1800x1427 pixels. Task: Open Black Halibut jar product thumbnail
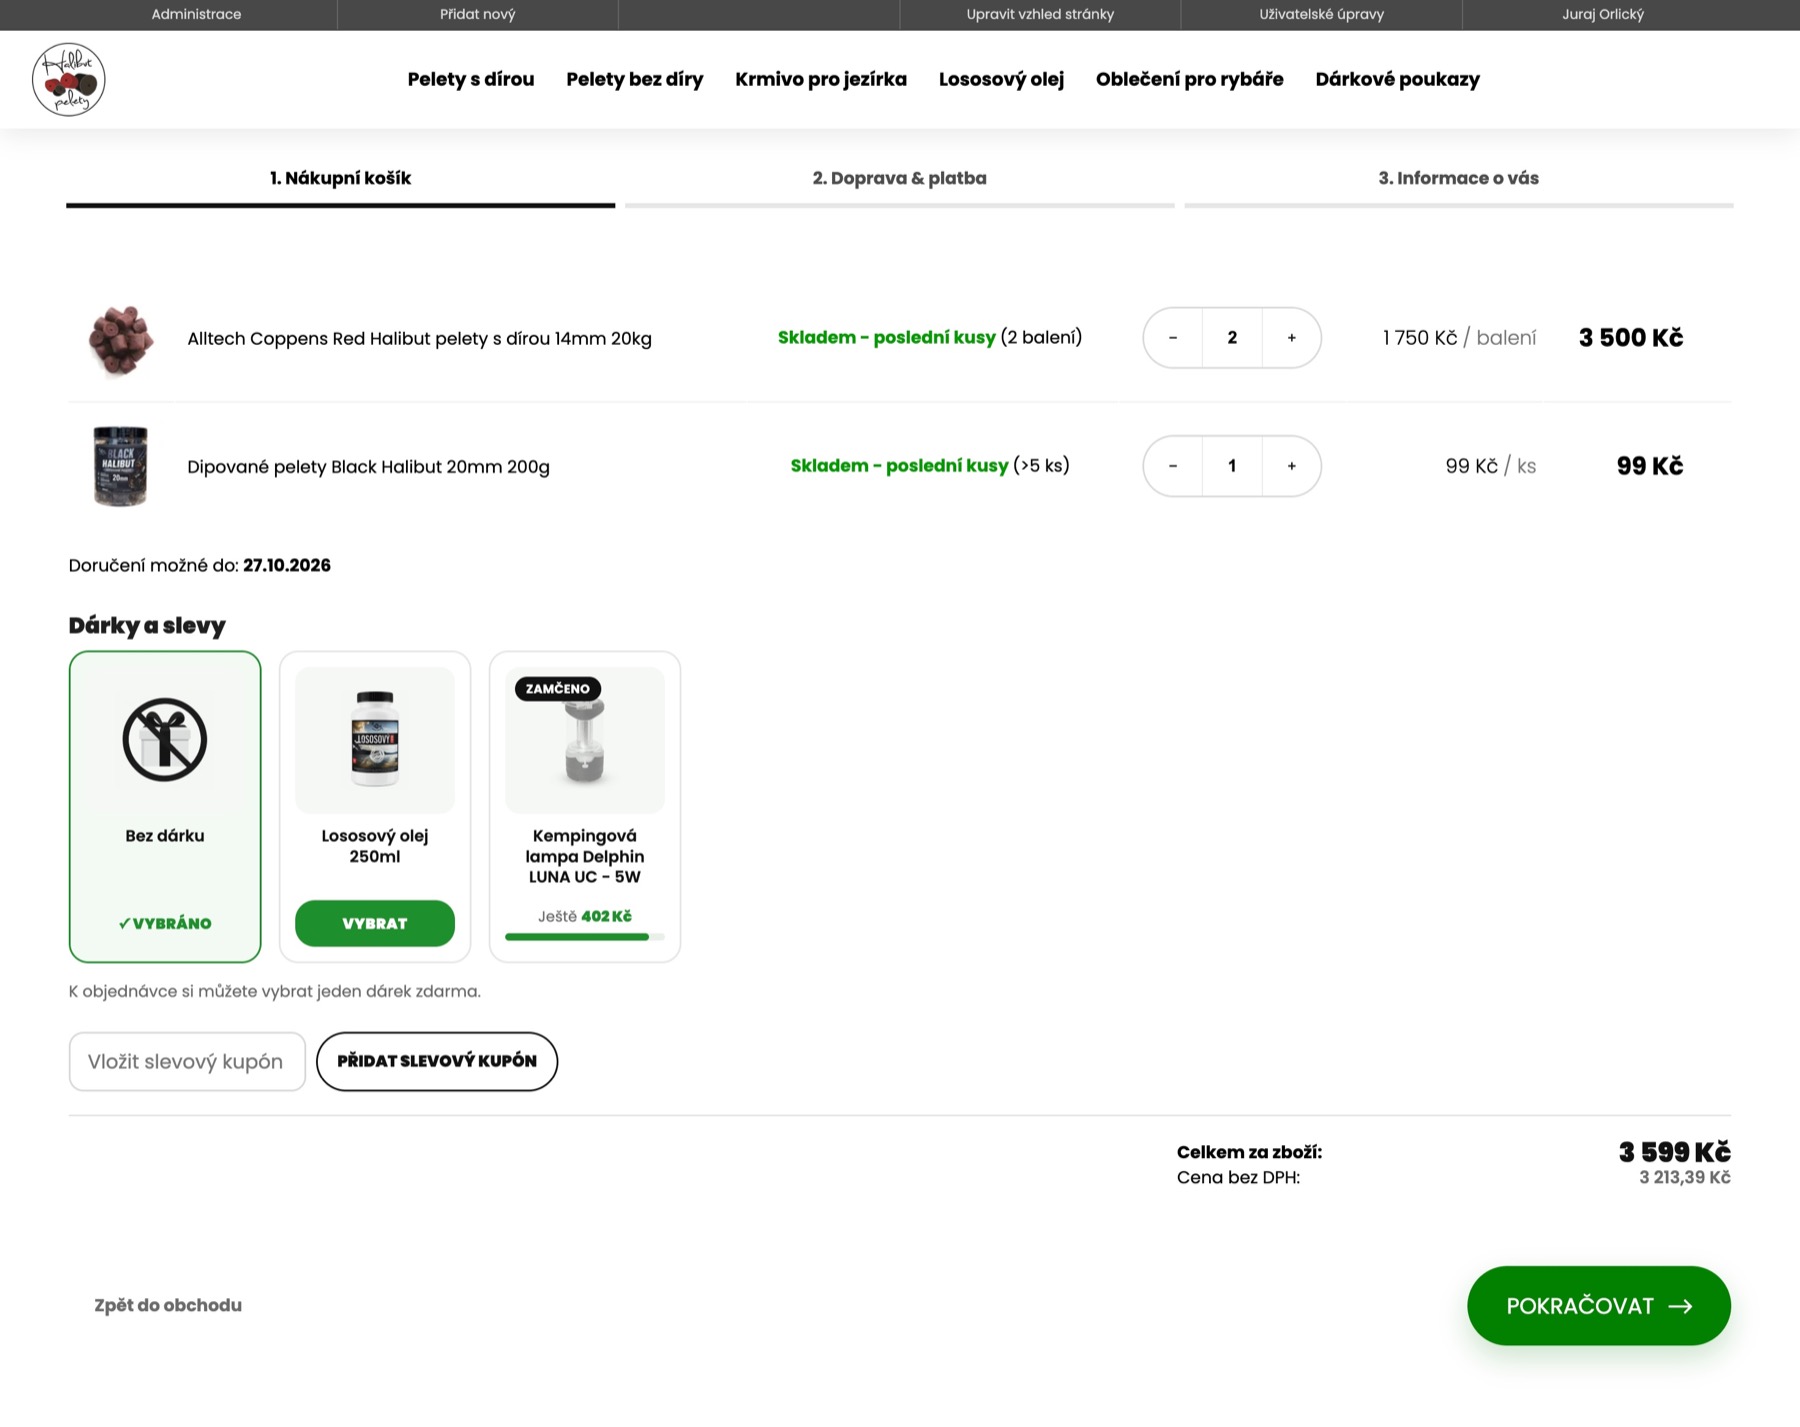[x=121, y=466]
